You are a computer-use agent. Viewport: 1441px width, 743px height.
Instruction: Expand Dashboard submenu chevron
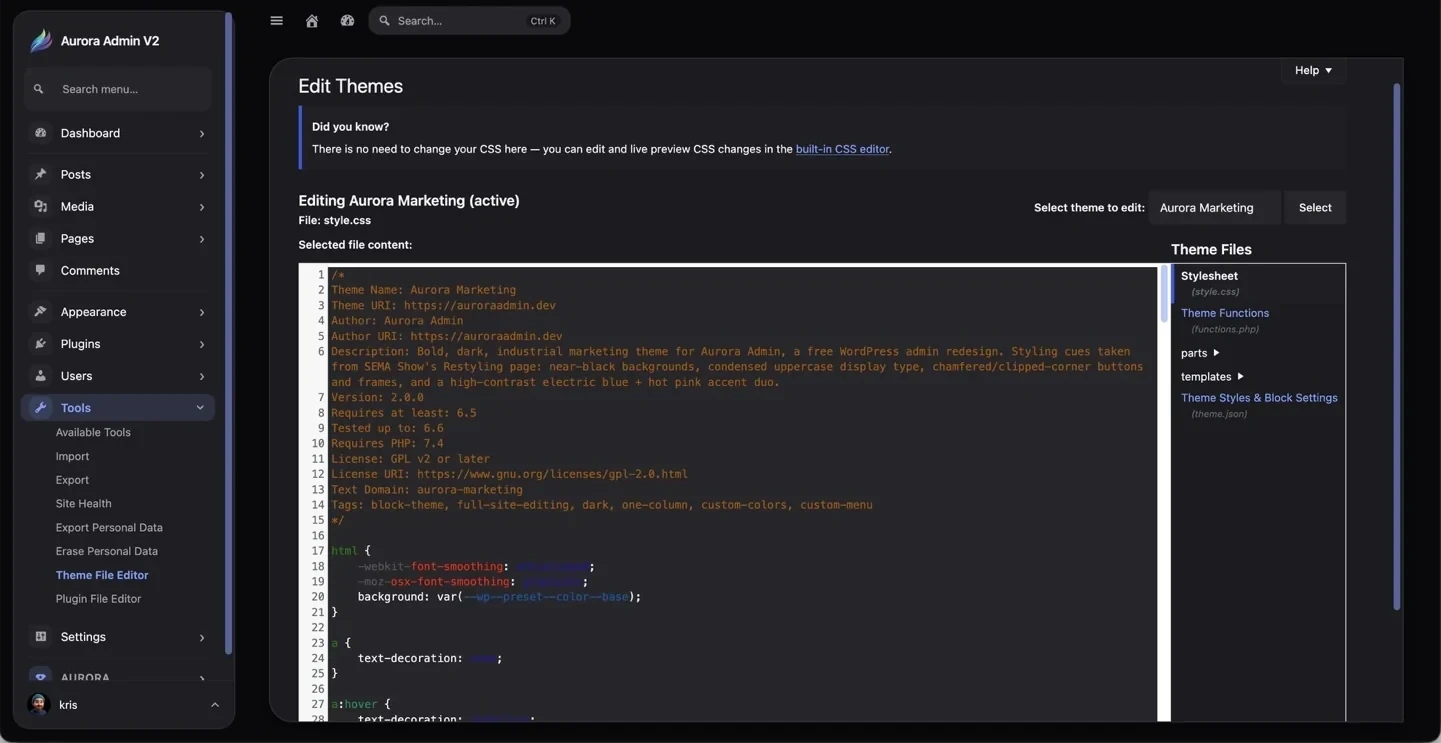point(202,134)
